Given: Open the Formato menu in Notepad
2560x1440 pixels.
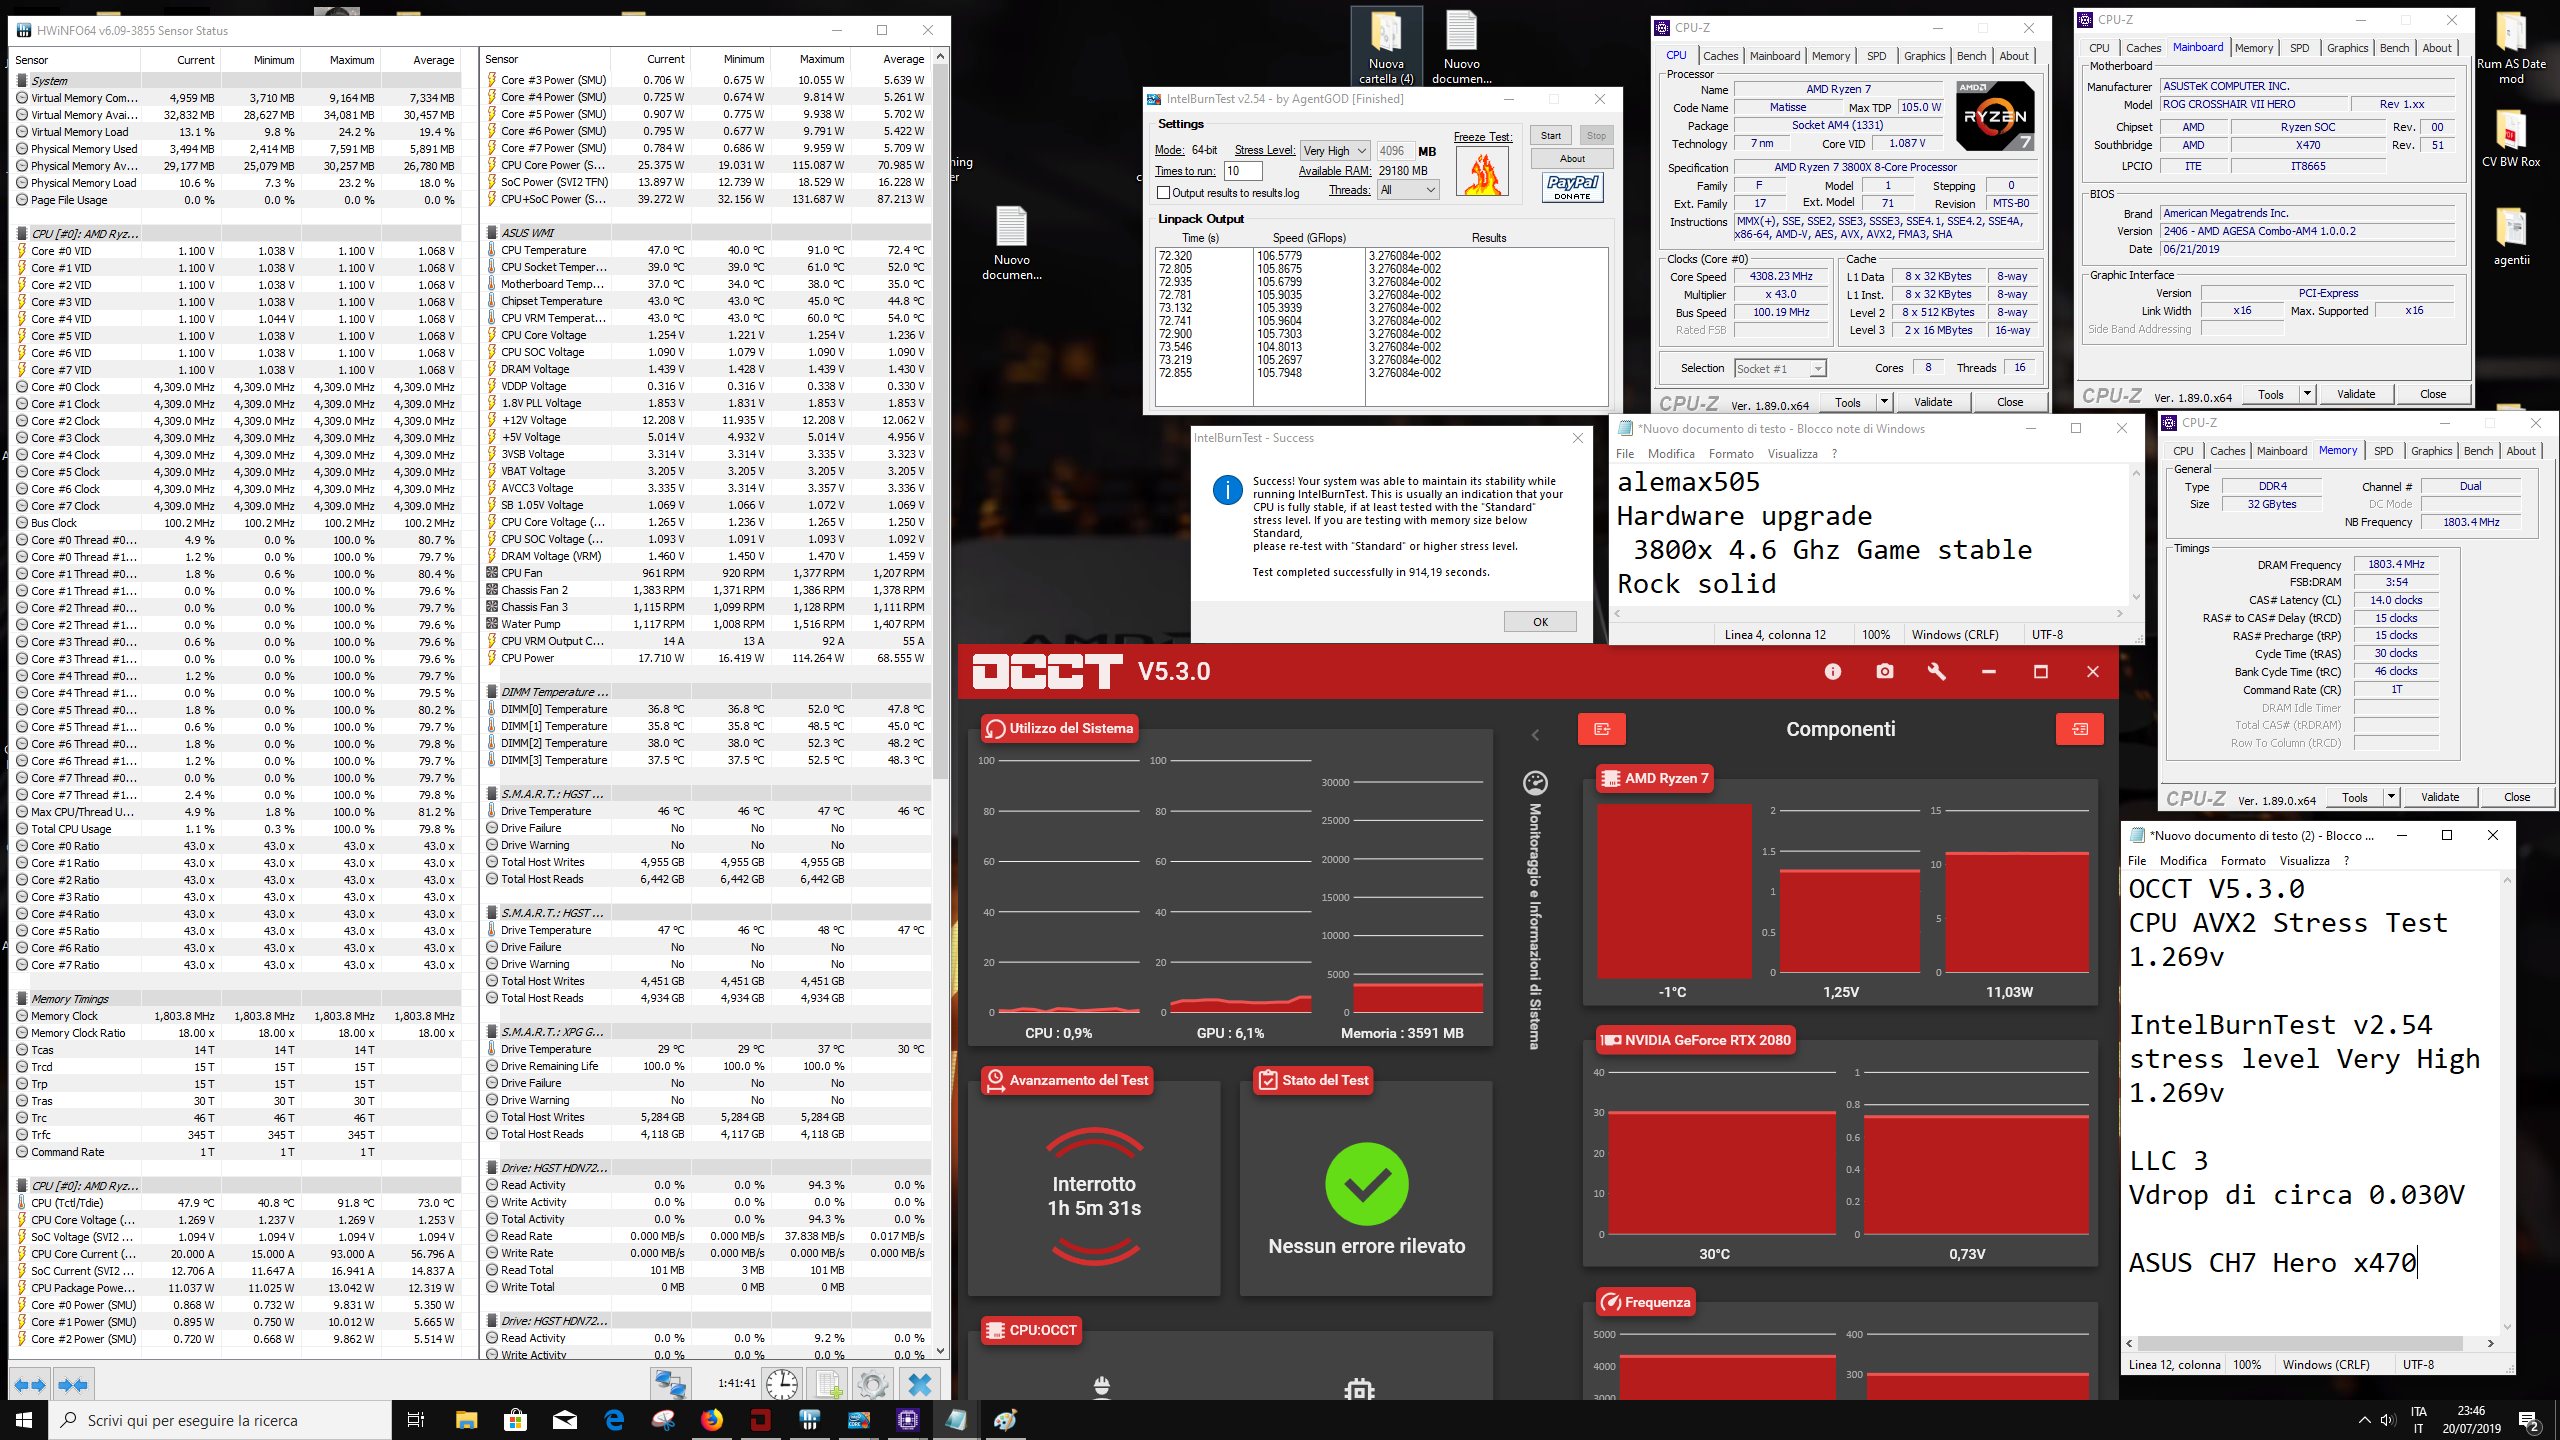Looking at the screenshot, I should (1730, 454).
